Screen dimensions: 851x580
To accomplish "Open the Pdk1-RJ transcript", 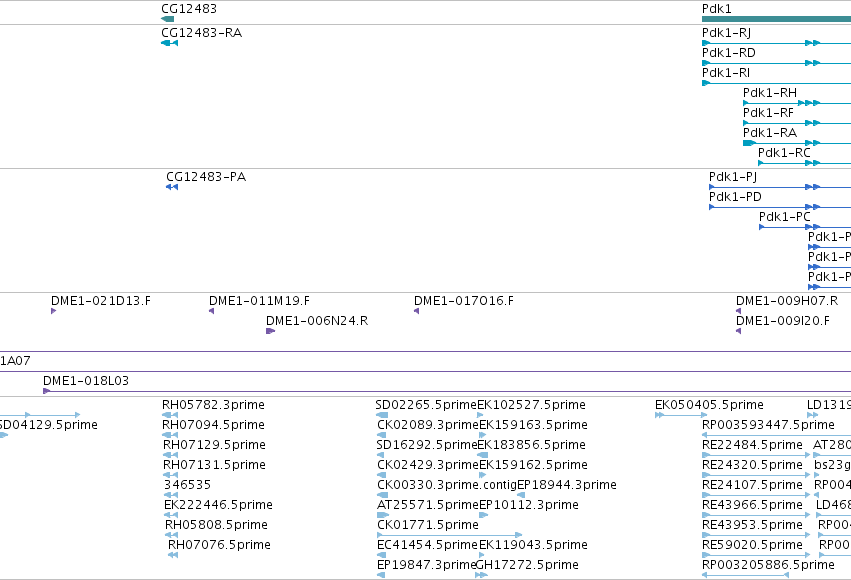I will click(726, 33).
